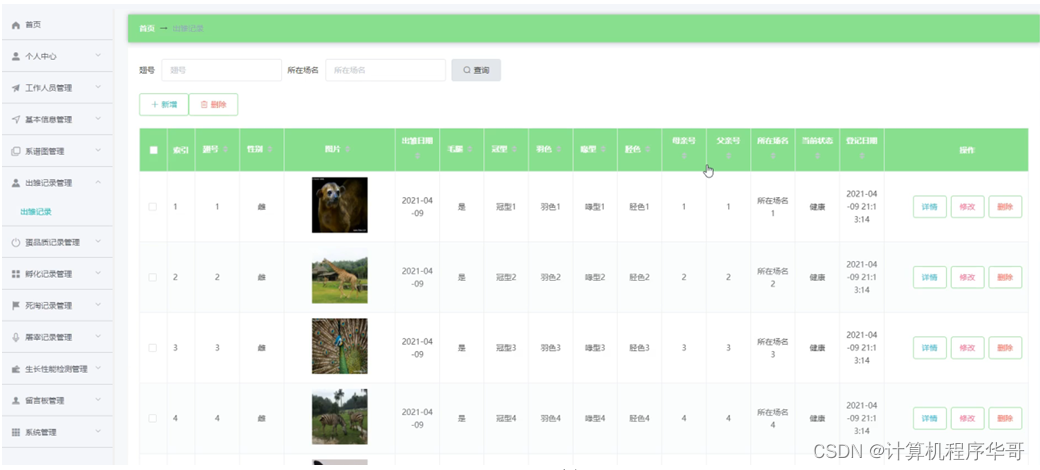
Task: Sort by 登记日期 using header arrows
Action: 862,156
